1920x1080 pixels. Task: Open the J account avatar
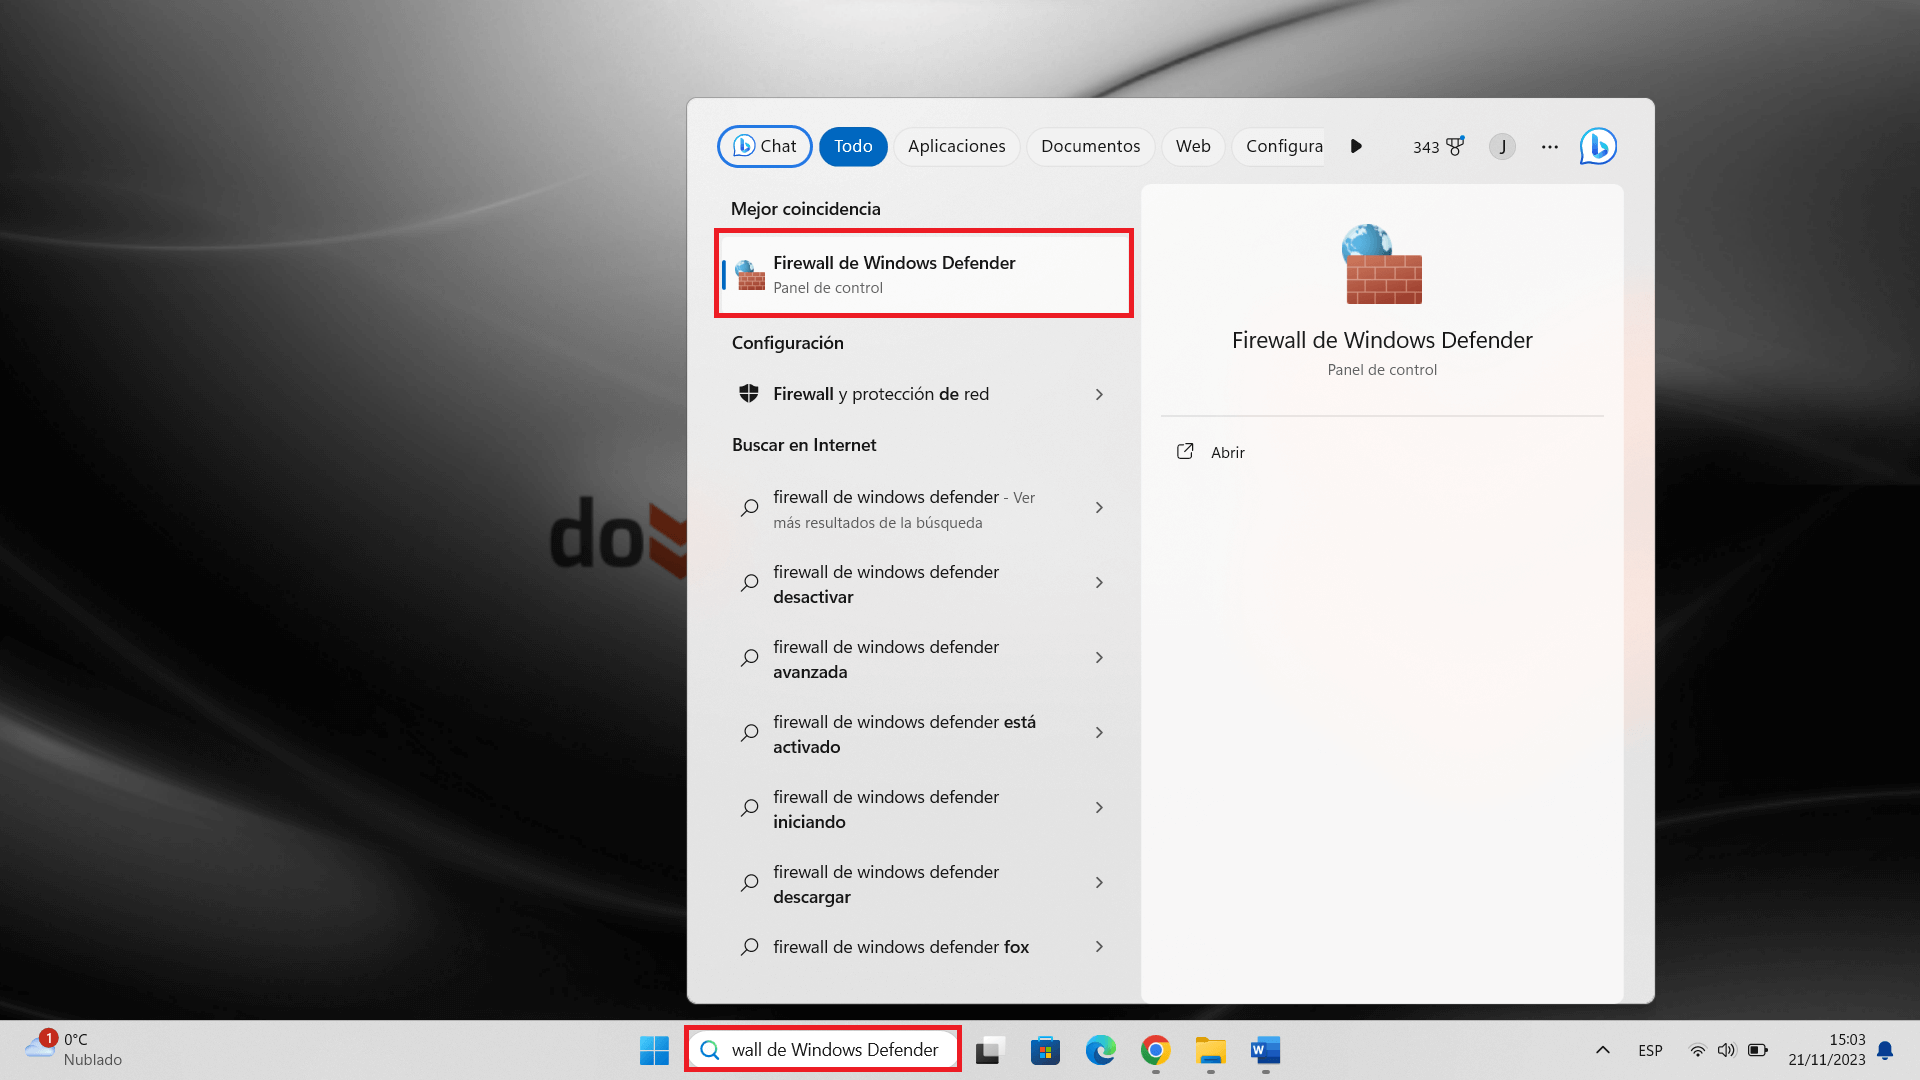1502,146
